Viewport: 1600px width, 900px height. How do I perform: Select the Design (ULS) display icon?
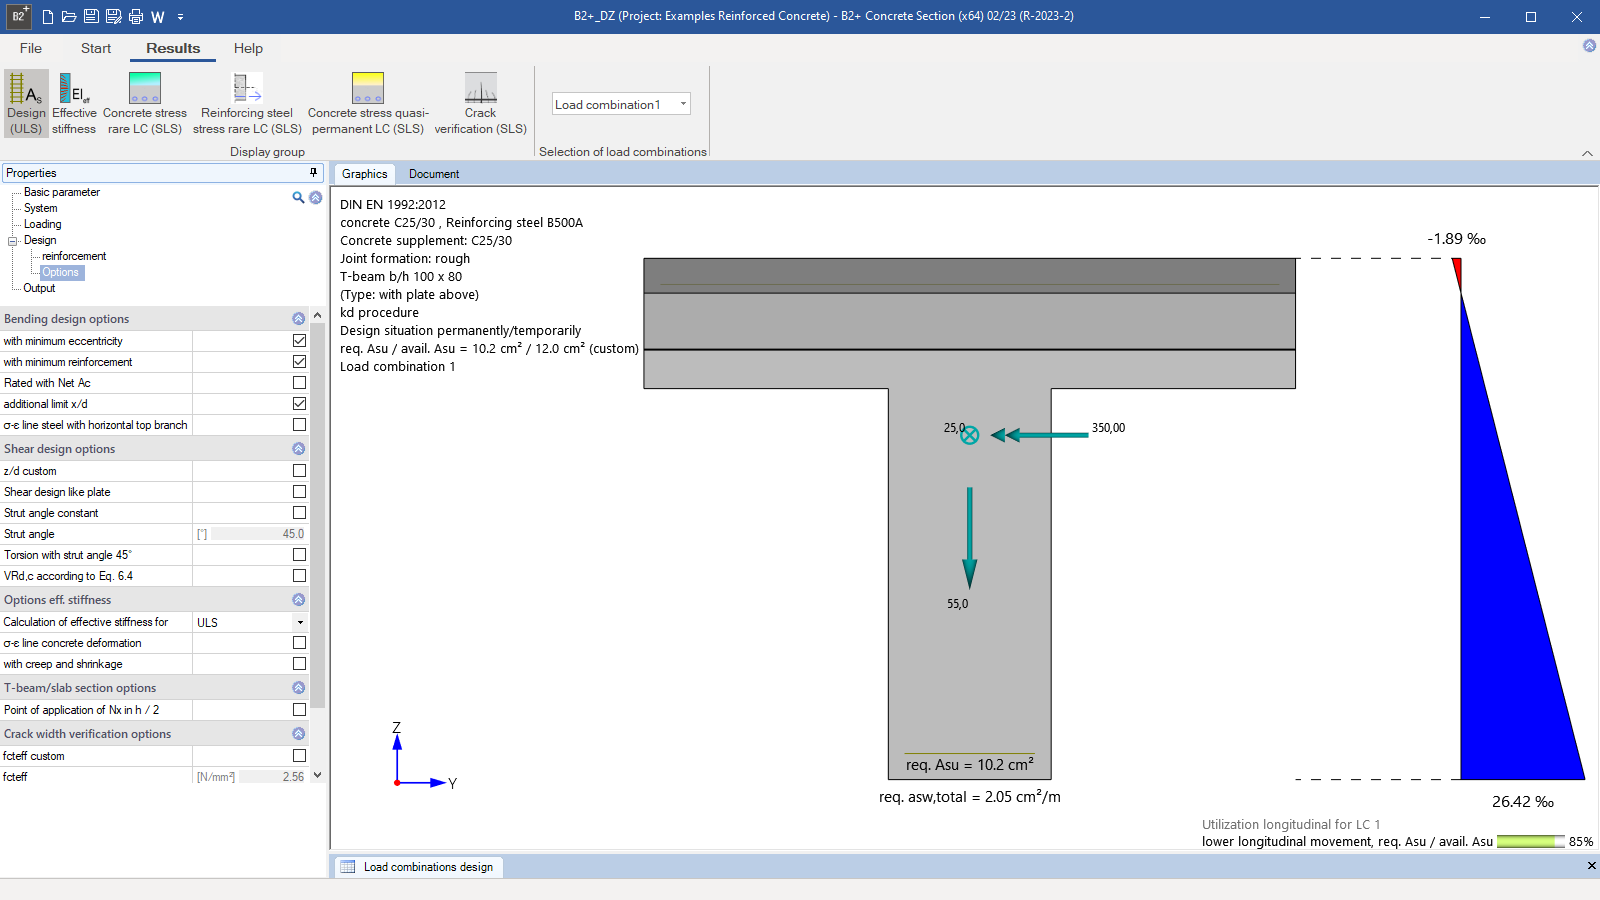[26, 103]
